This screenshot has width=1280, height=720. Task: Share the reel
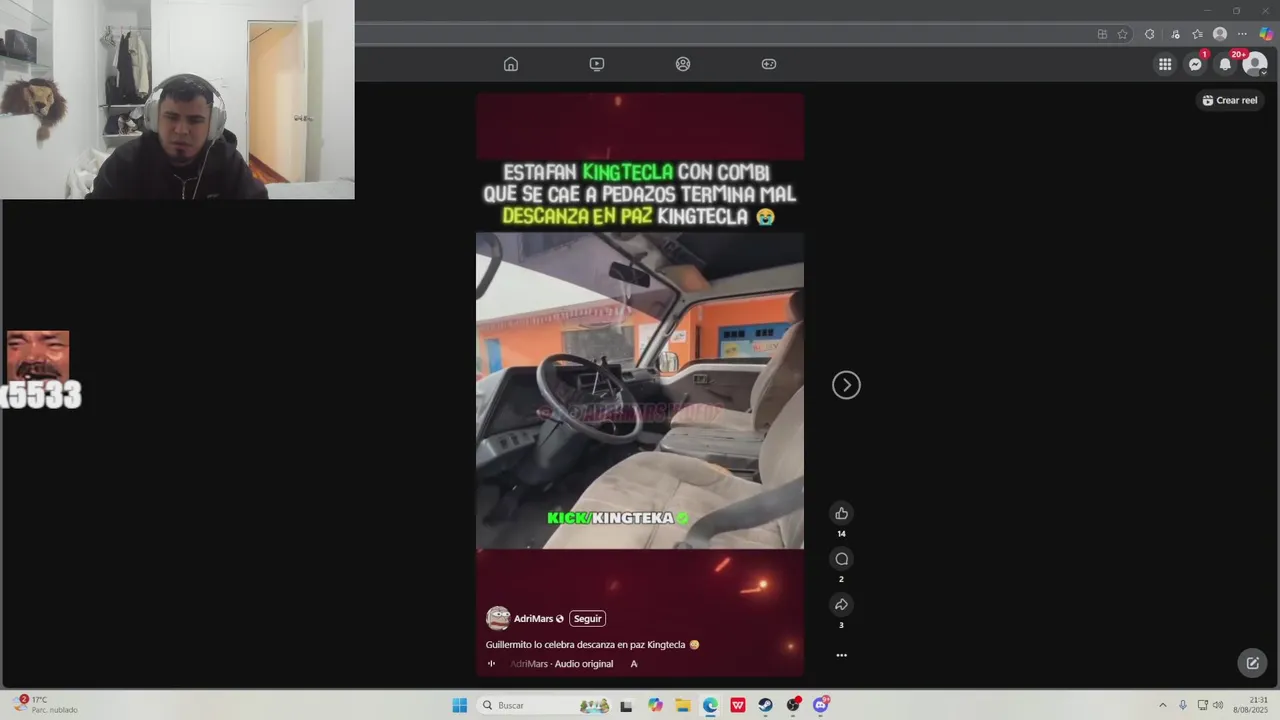(841, 604)
